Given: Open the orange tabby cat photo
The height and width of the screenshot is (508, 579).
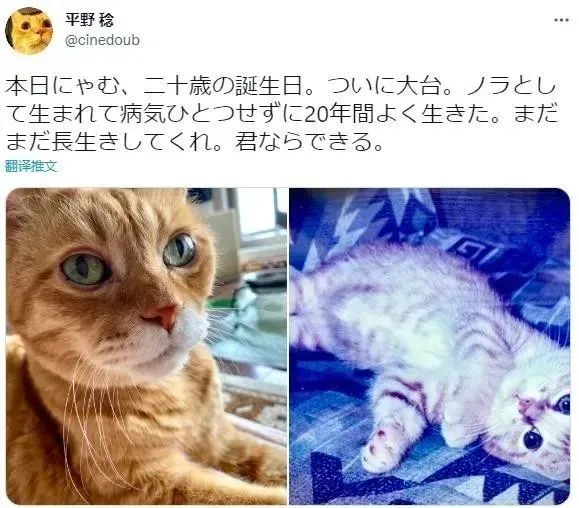Looking at the screenshot, I should click(147, 346).
